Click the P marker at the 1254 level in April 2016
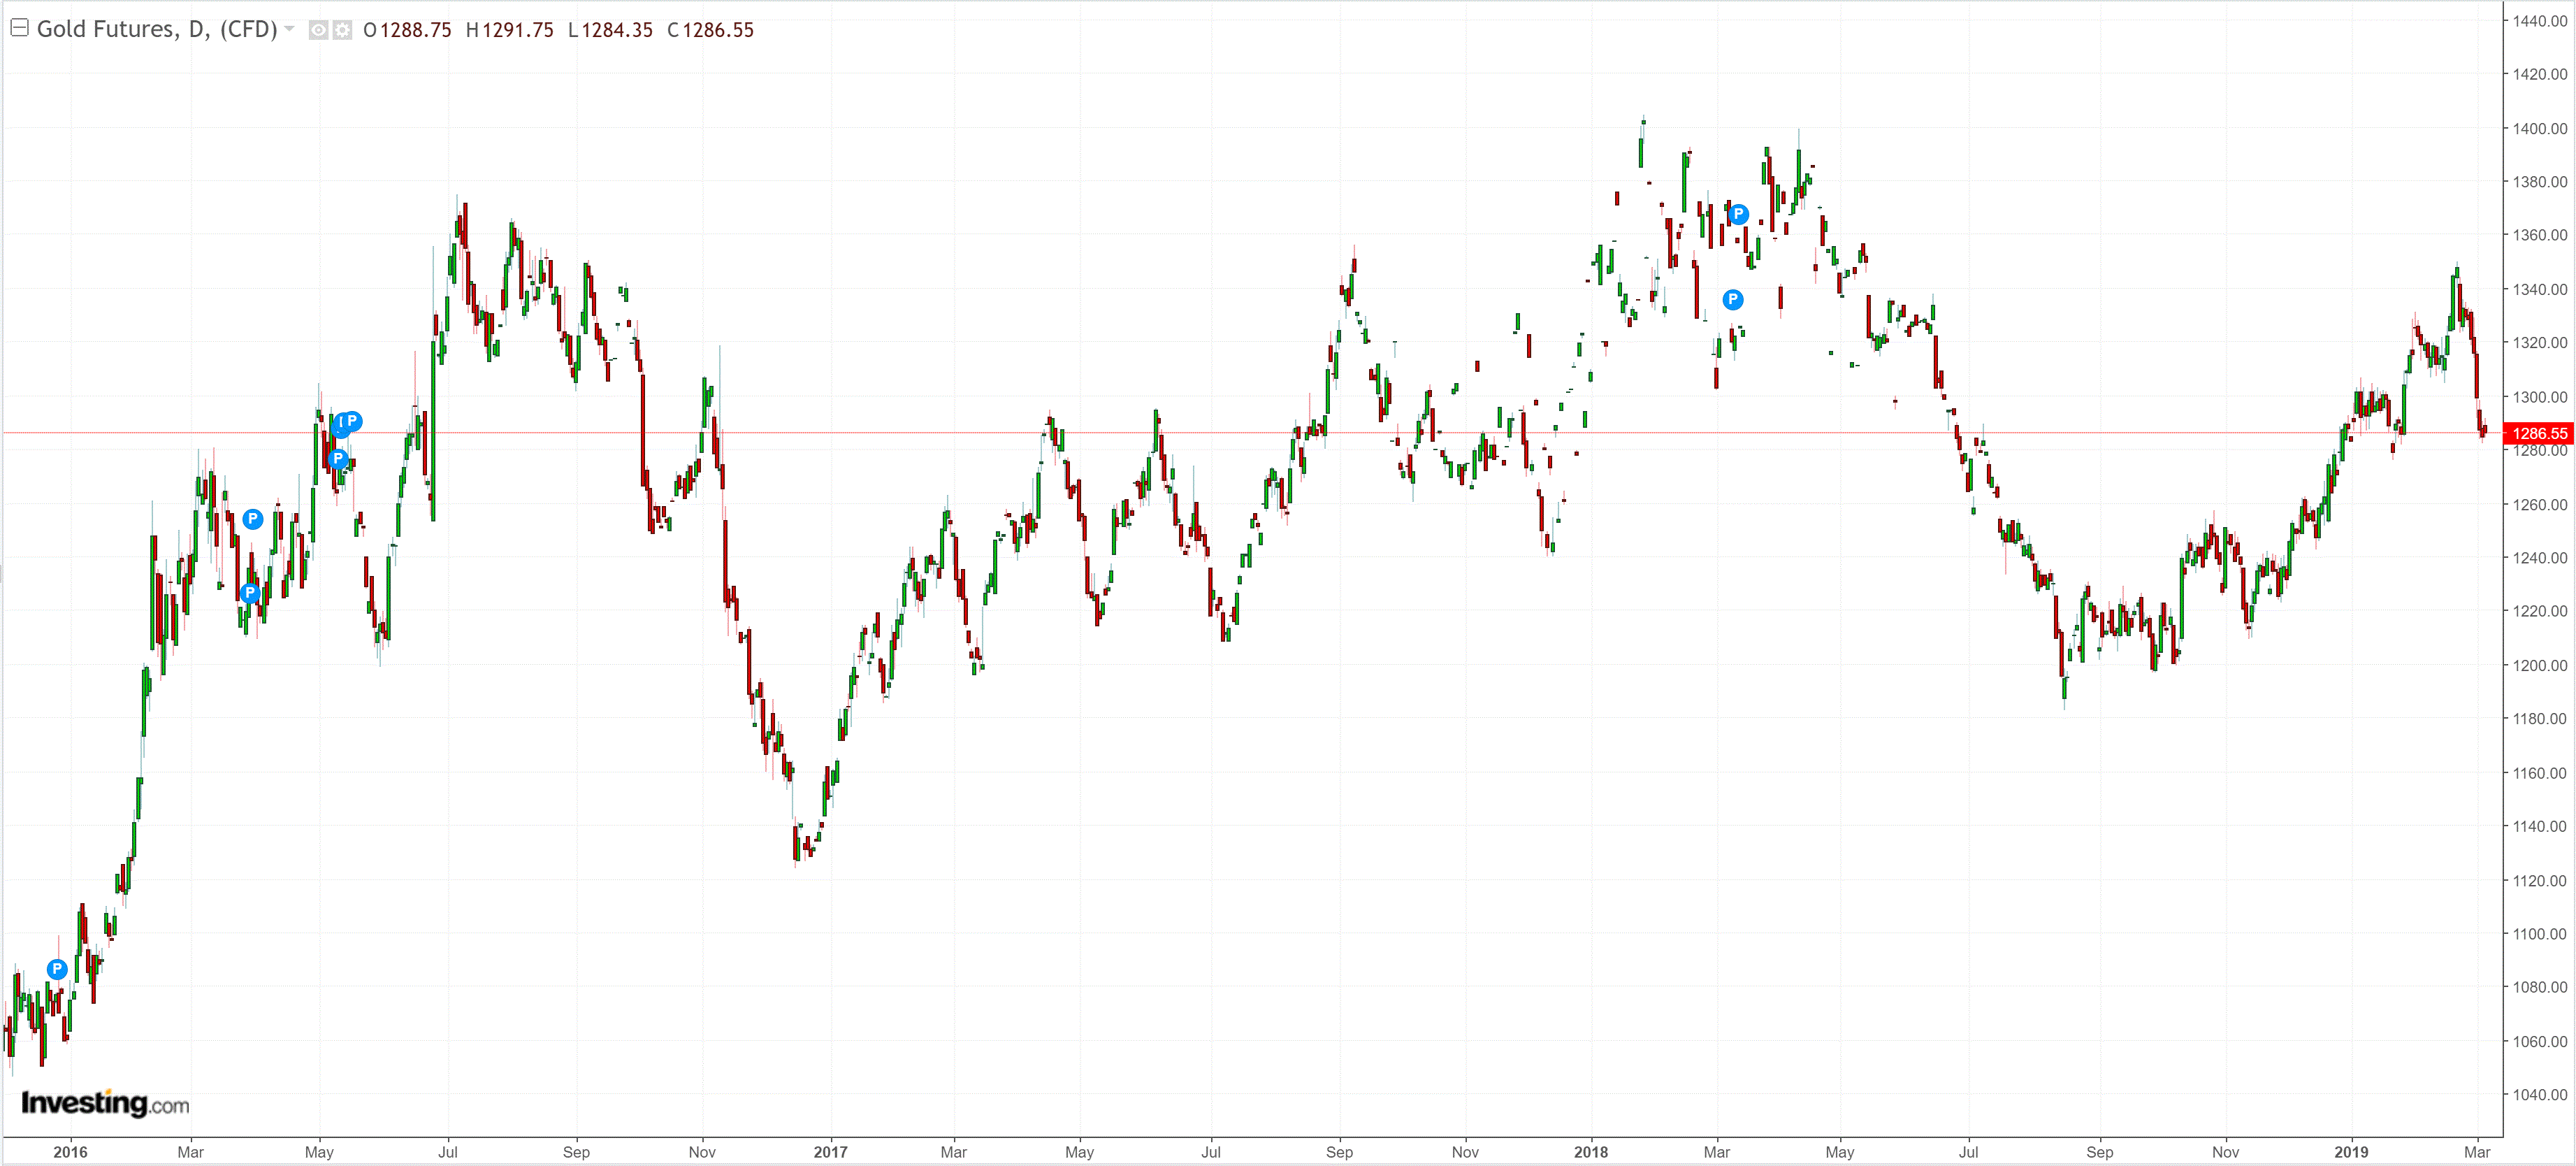The width and height of the screenshot is (2576, 1166). [253, 519]
